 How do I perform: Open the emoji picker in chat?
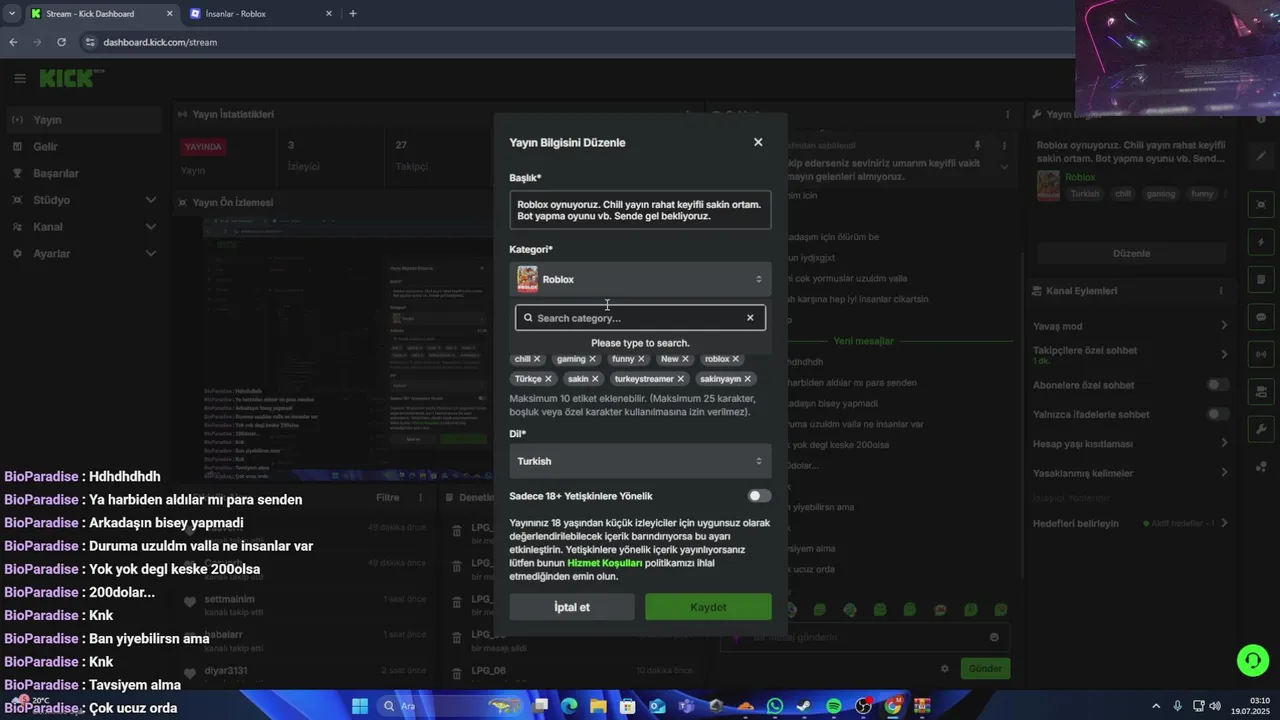994,637
